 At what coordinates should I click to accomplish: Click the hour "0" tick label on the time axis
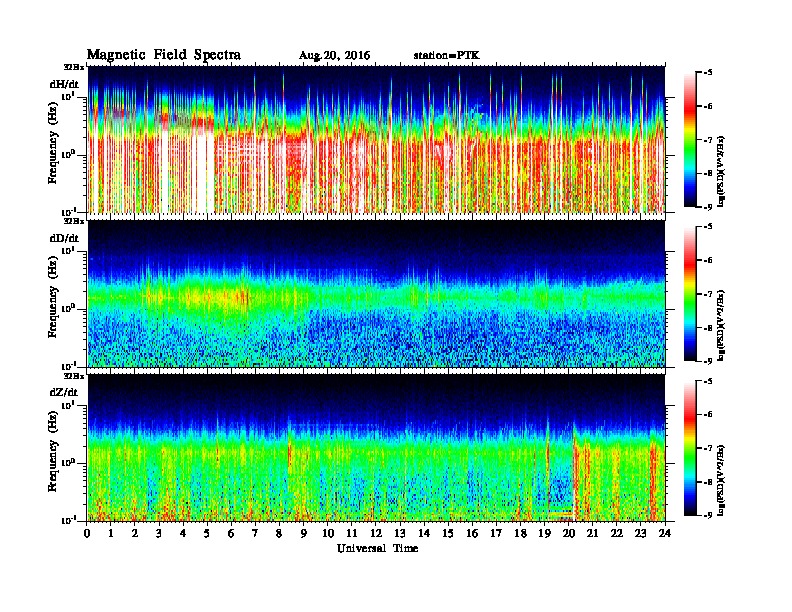coord(87,533)
